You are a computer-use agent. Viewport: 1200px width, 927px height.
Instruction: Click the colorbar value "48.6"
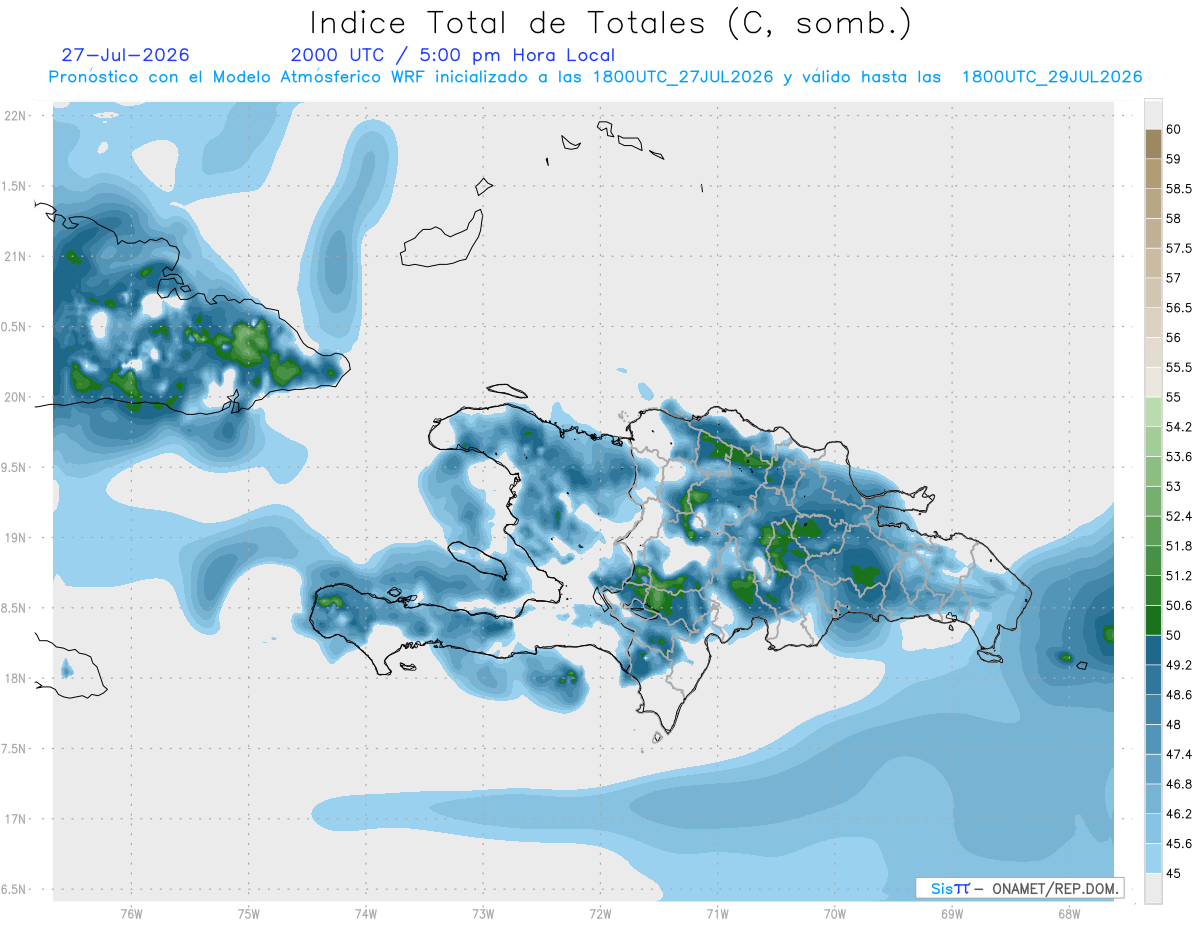(1180, 695)
